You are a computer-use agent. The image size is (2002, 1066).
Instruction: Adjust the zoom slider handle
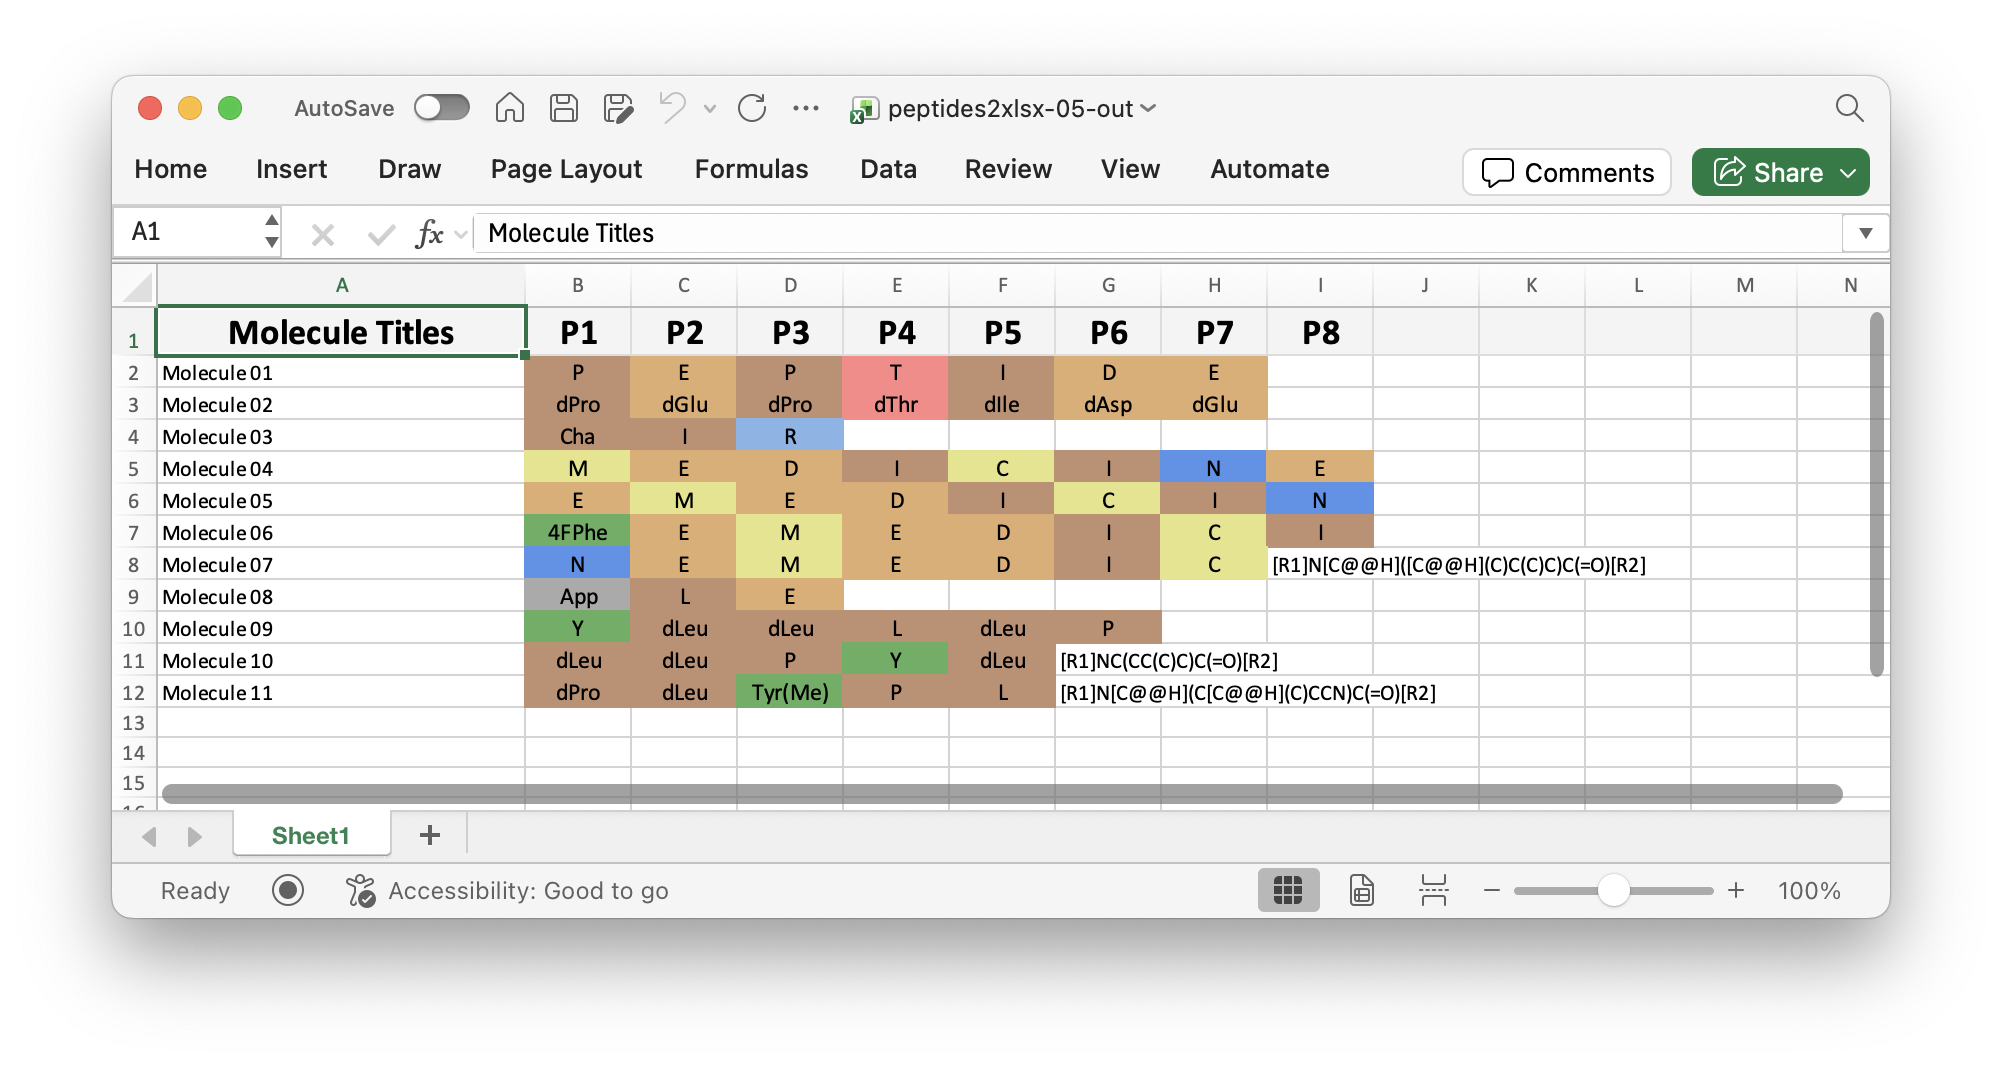pyautogui.click(x=1614, y=890)
